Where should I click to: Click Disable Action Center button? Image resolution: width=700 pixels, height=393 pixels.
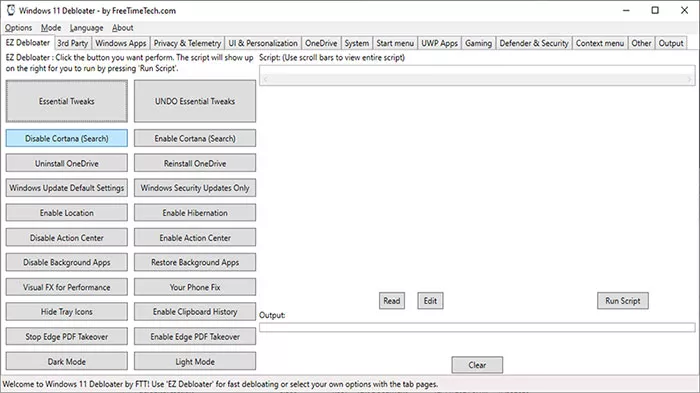pyautogui.click(x=67, y=238)
